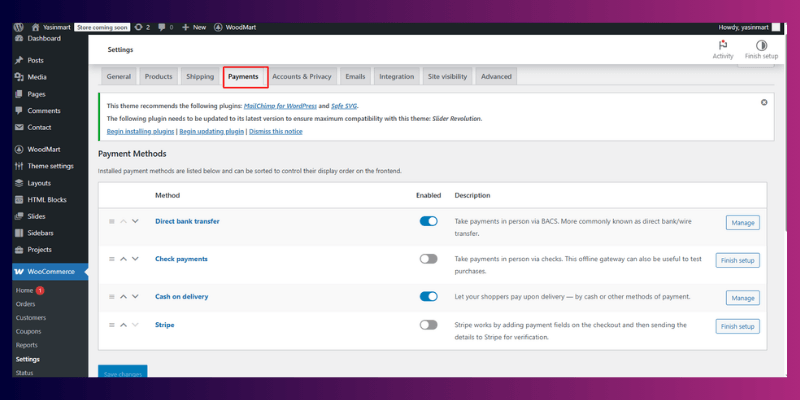Viewport: 800px width, 400px height.
Task: Open the Advanced tab
Action: [x=496, y=77]
